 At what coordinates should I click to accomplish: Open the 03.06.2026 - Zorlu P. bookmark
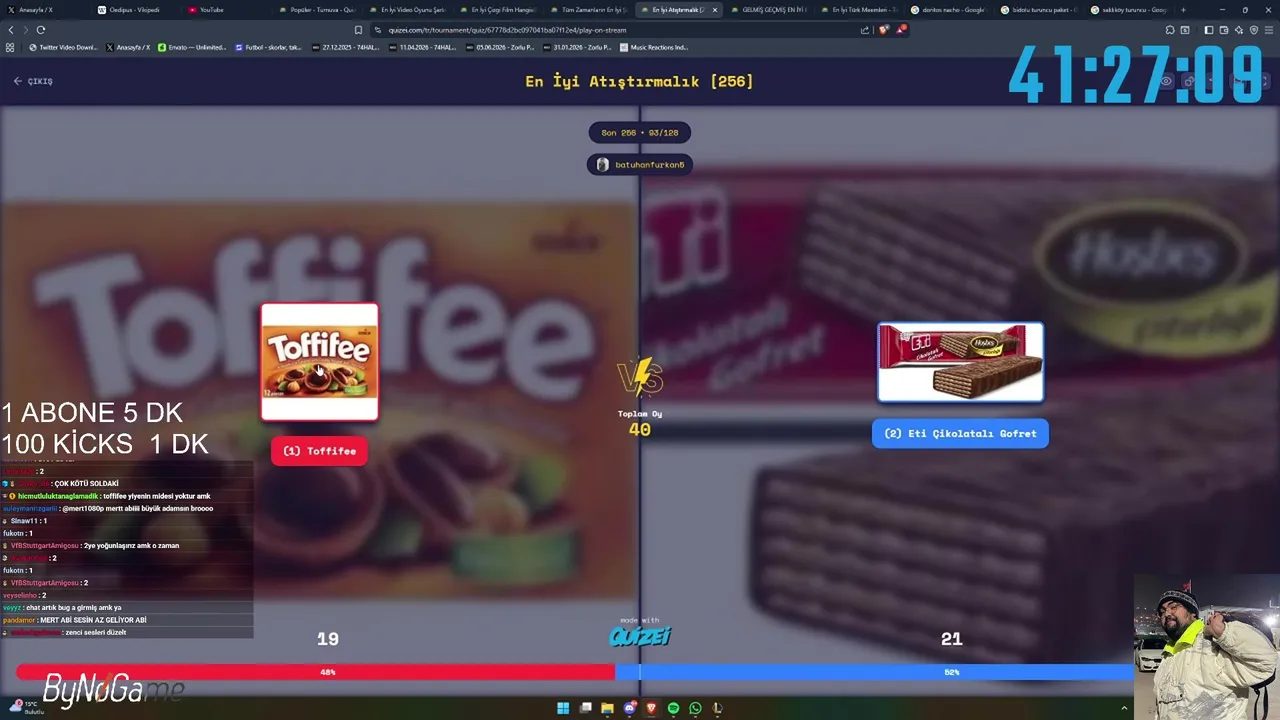click(x=499, y=47)
